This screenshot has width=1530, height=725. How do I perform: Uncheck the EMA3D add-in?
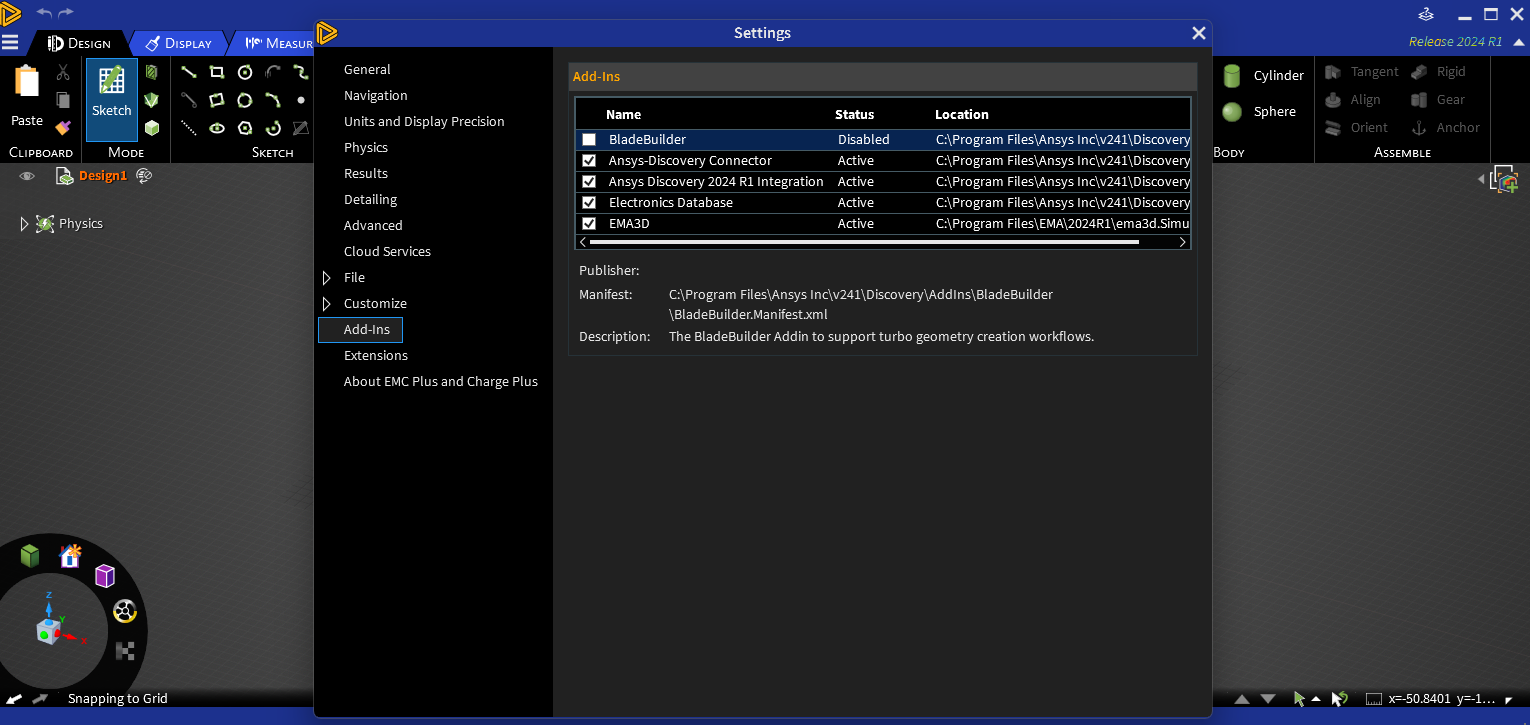click(x=589, y=224)
